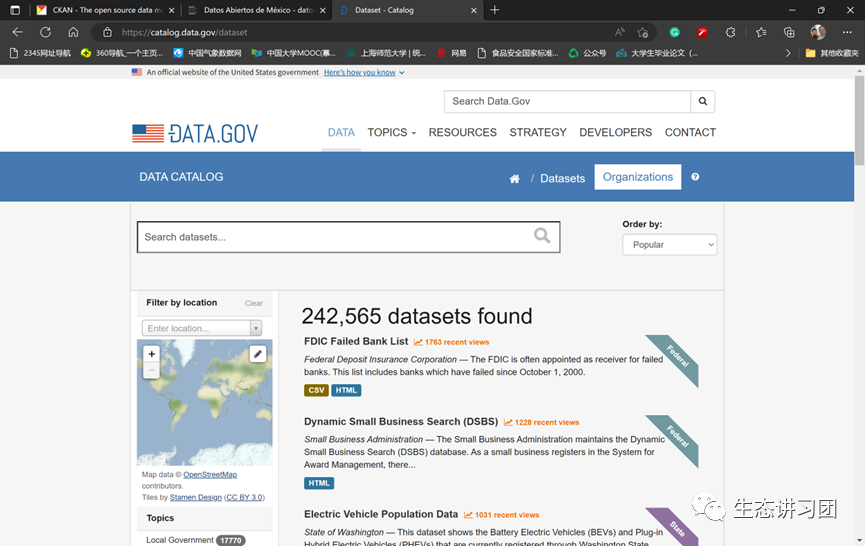
Task: Switch to Datos Abiertos de México tab
Action: (257, 10)
